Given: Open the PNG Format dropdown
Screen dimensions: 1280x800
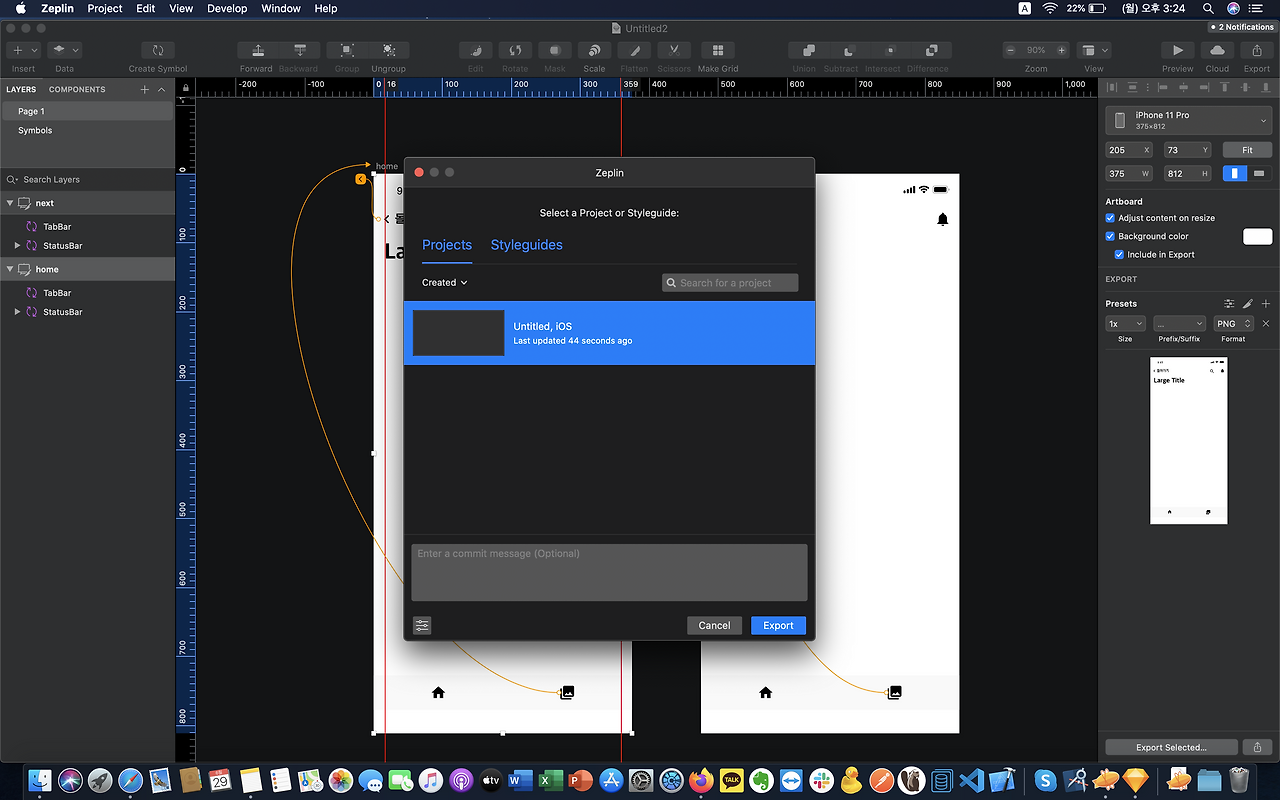Looking at the screenshot, I should tap(1233, 324).
